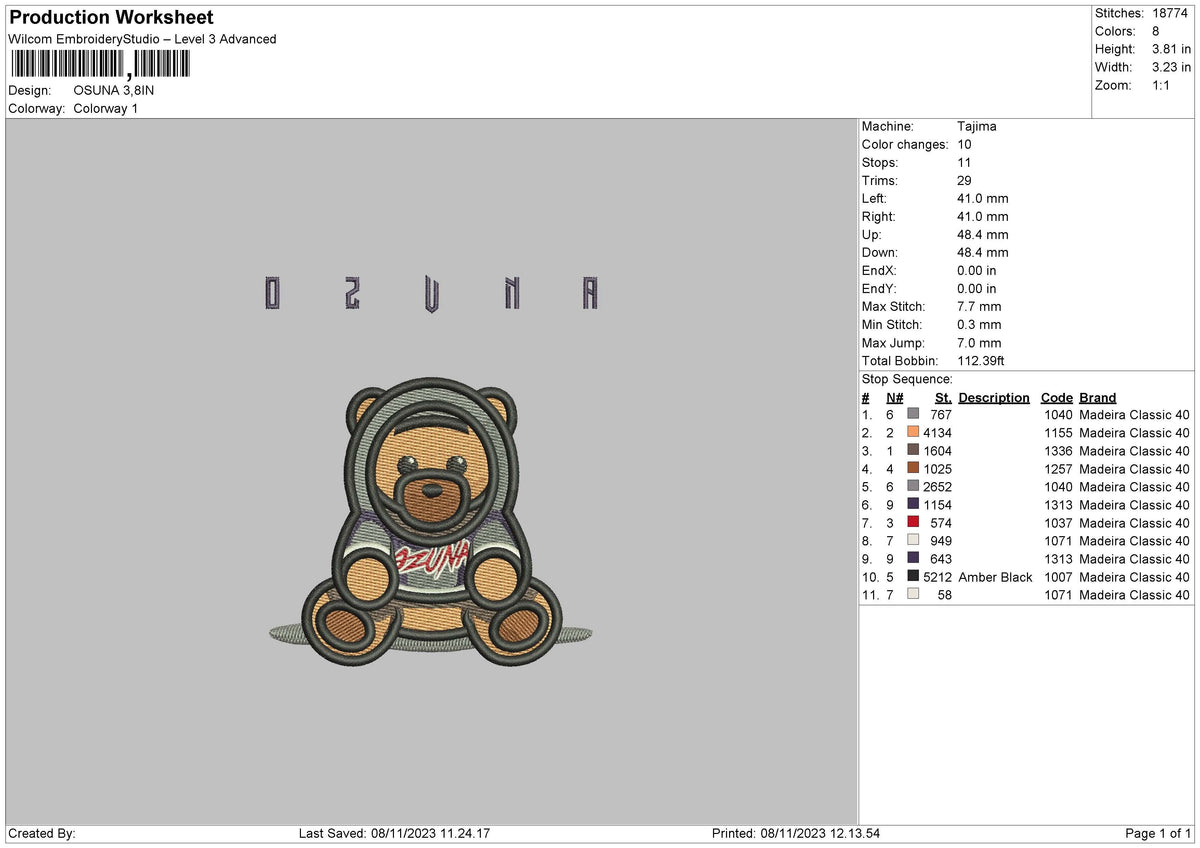The width and height of the screenshot is (1200, 848).
Task: Click thread code '1336' in stop 3
Action: pyautogui.click(x=1056, y=450)
